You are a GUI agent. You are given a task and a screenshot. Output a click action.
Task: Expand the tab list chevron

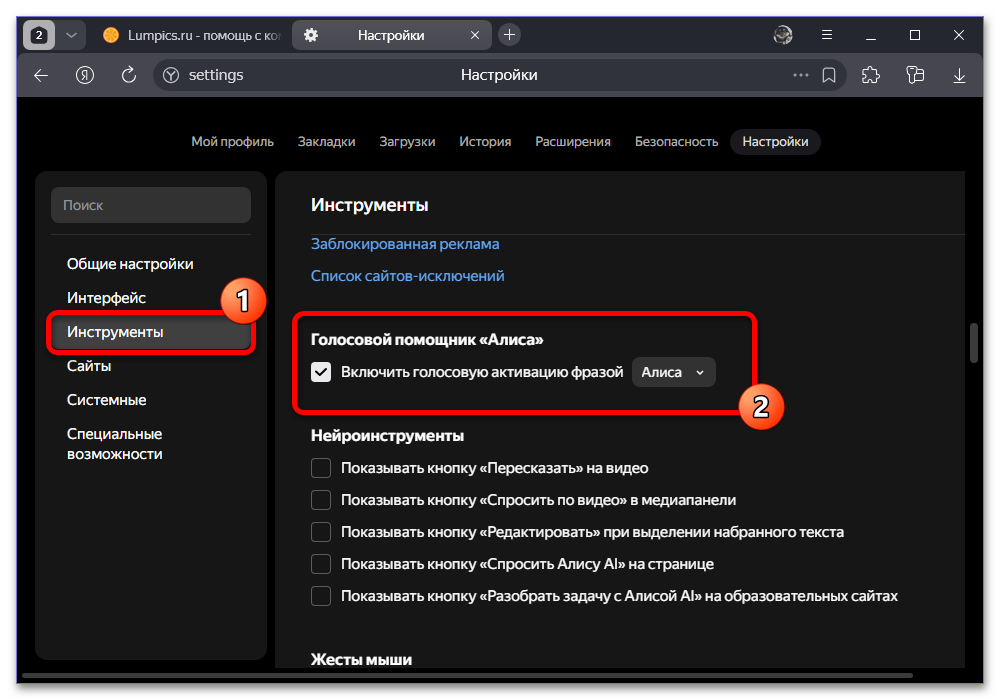click(71, 35)
